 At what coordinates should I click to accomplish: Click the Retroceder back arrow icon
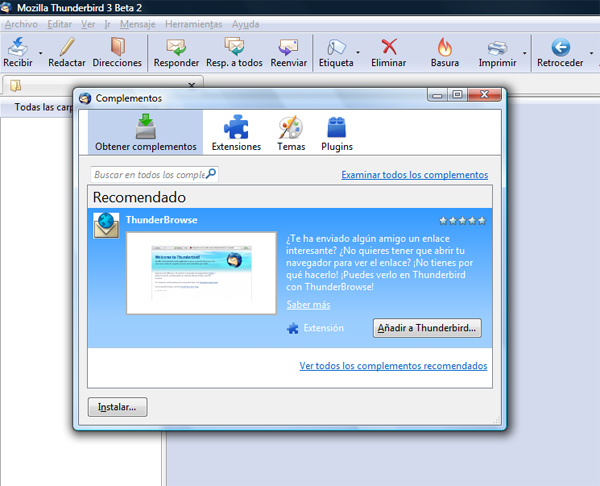561,47
